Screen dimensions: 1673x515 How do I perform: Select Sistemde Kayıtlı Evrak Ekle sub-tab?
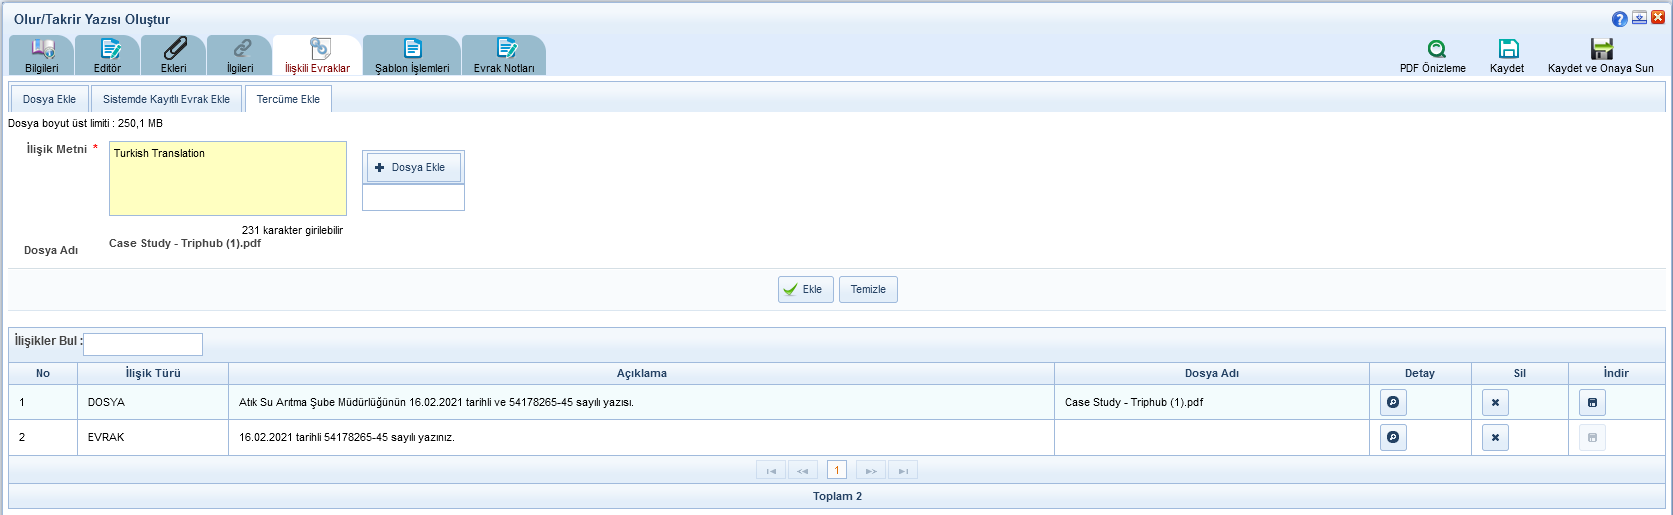pyautogui.click(x=166, y=99)
